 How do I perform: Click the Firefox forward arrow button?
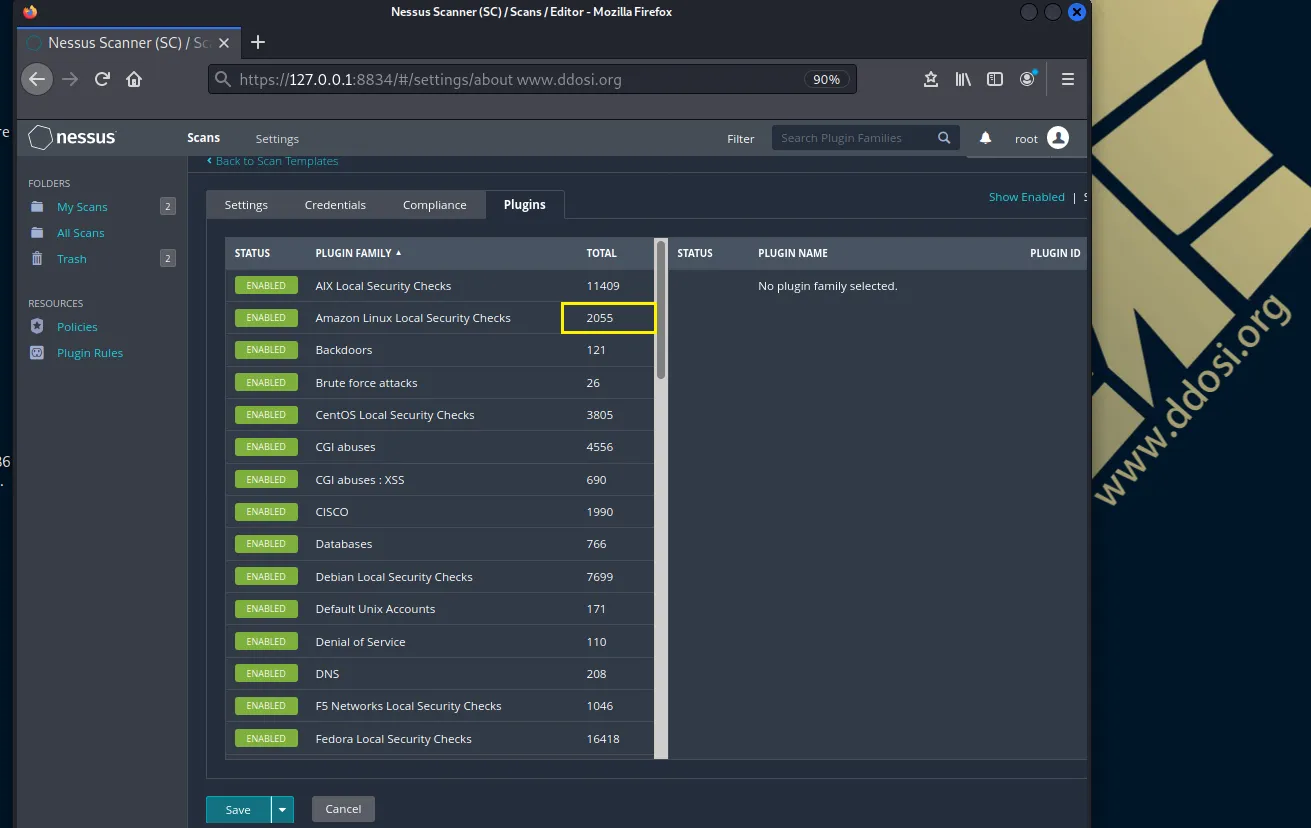[70, 79]
